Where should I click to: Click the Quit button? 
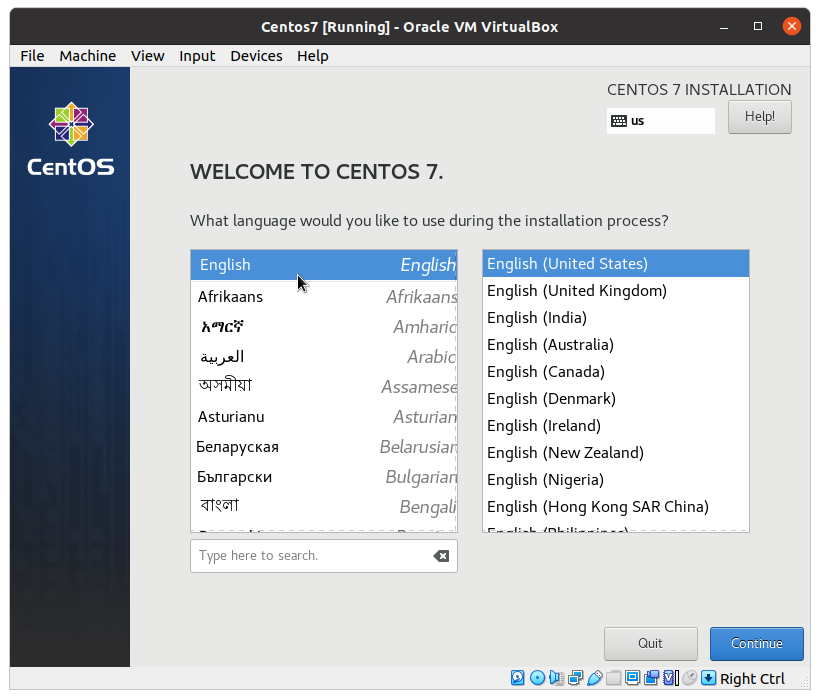tap(651, 644)
